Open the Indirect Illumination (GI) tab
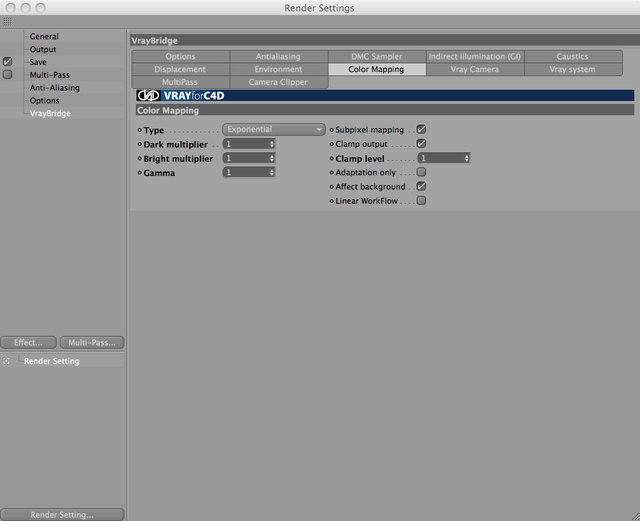The image size is (640, 521). pos(475,56)
